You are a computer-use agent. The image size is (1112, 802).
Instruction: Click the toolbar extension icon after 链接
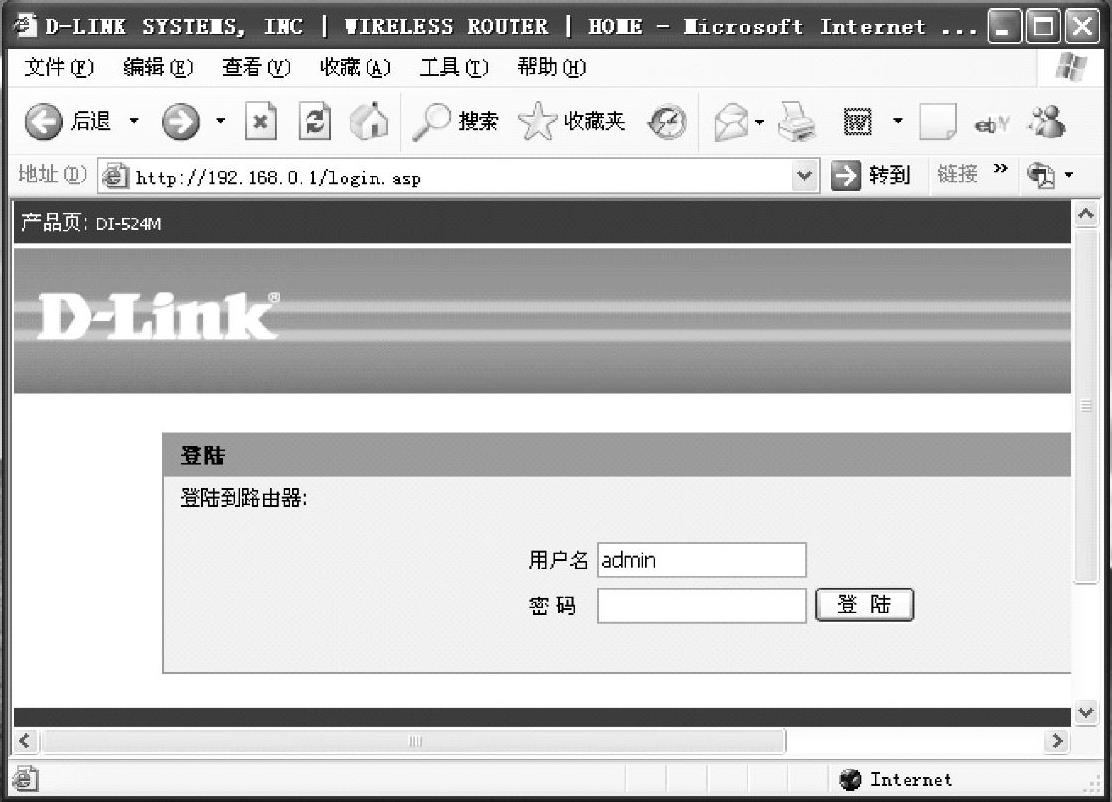(1041, 176)
